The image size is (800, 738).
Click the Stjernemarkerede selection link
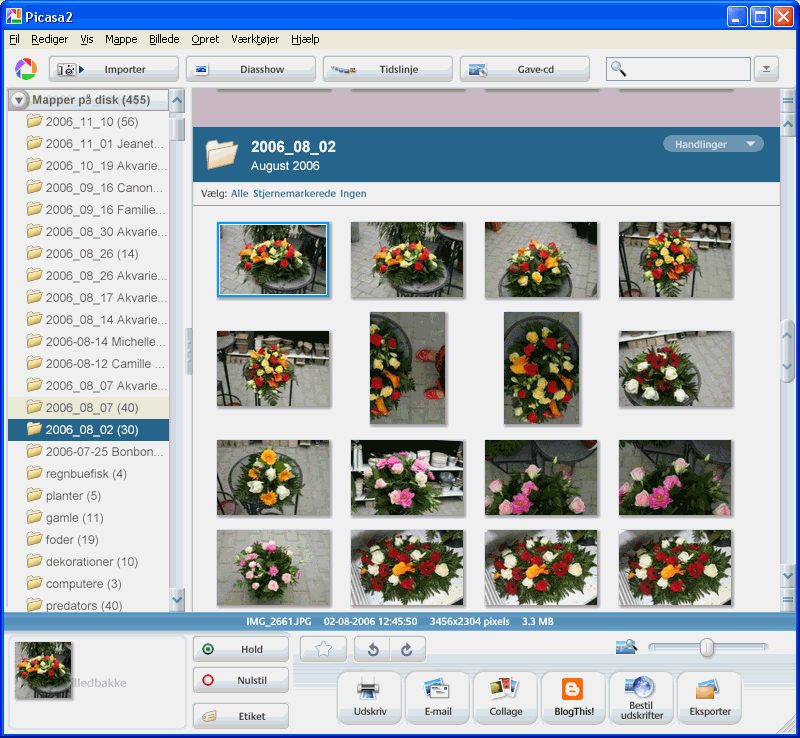coord(294,193)
